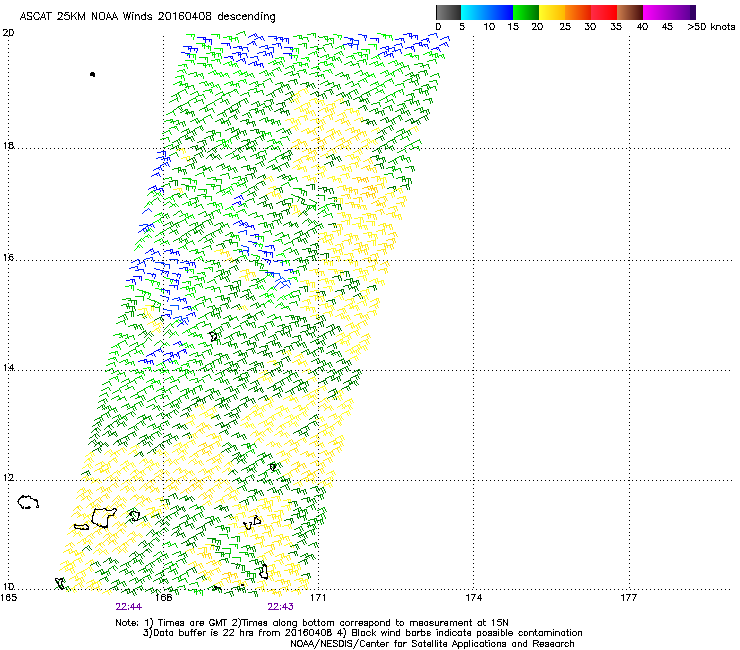This screenshot has width=740, height=650.
Task: Click the latitude label '18'
Action: 8,145
